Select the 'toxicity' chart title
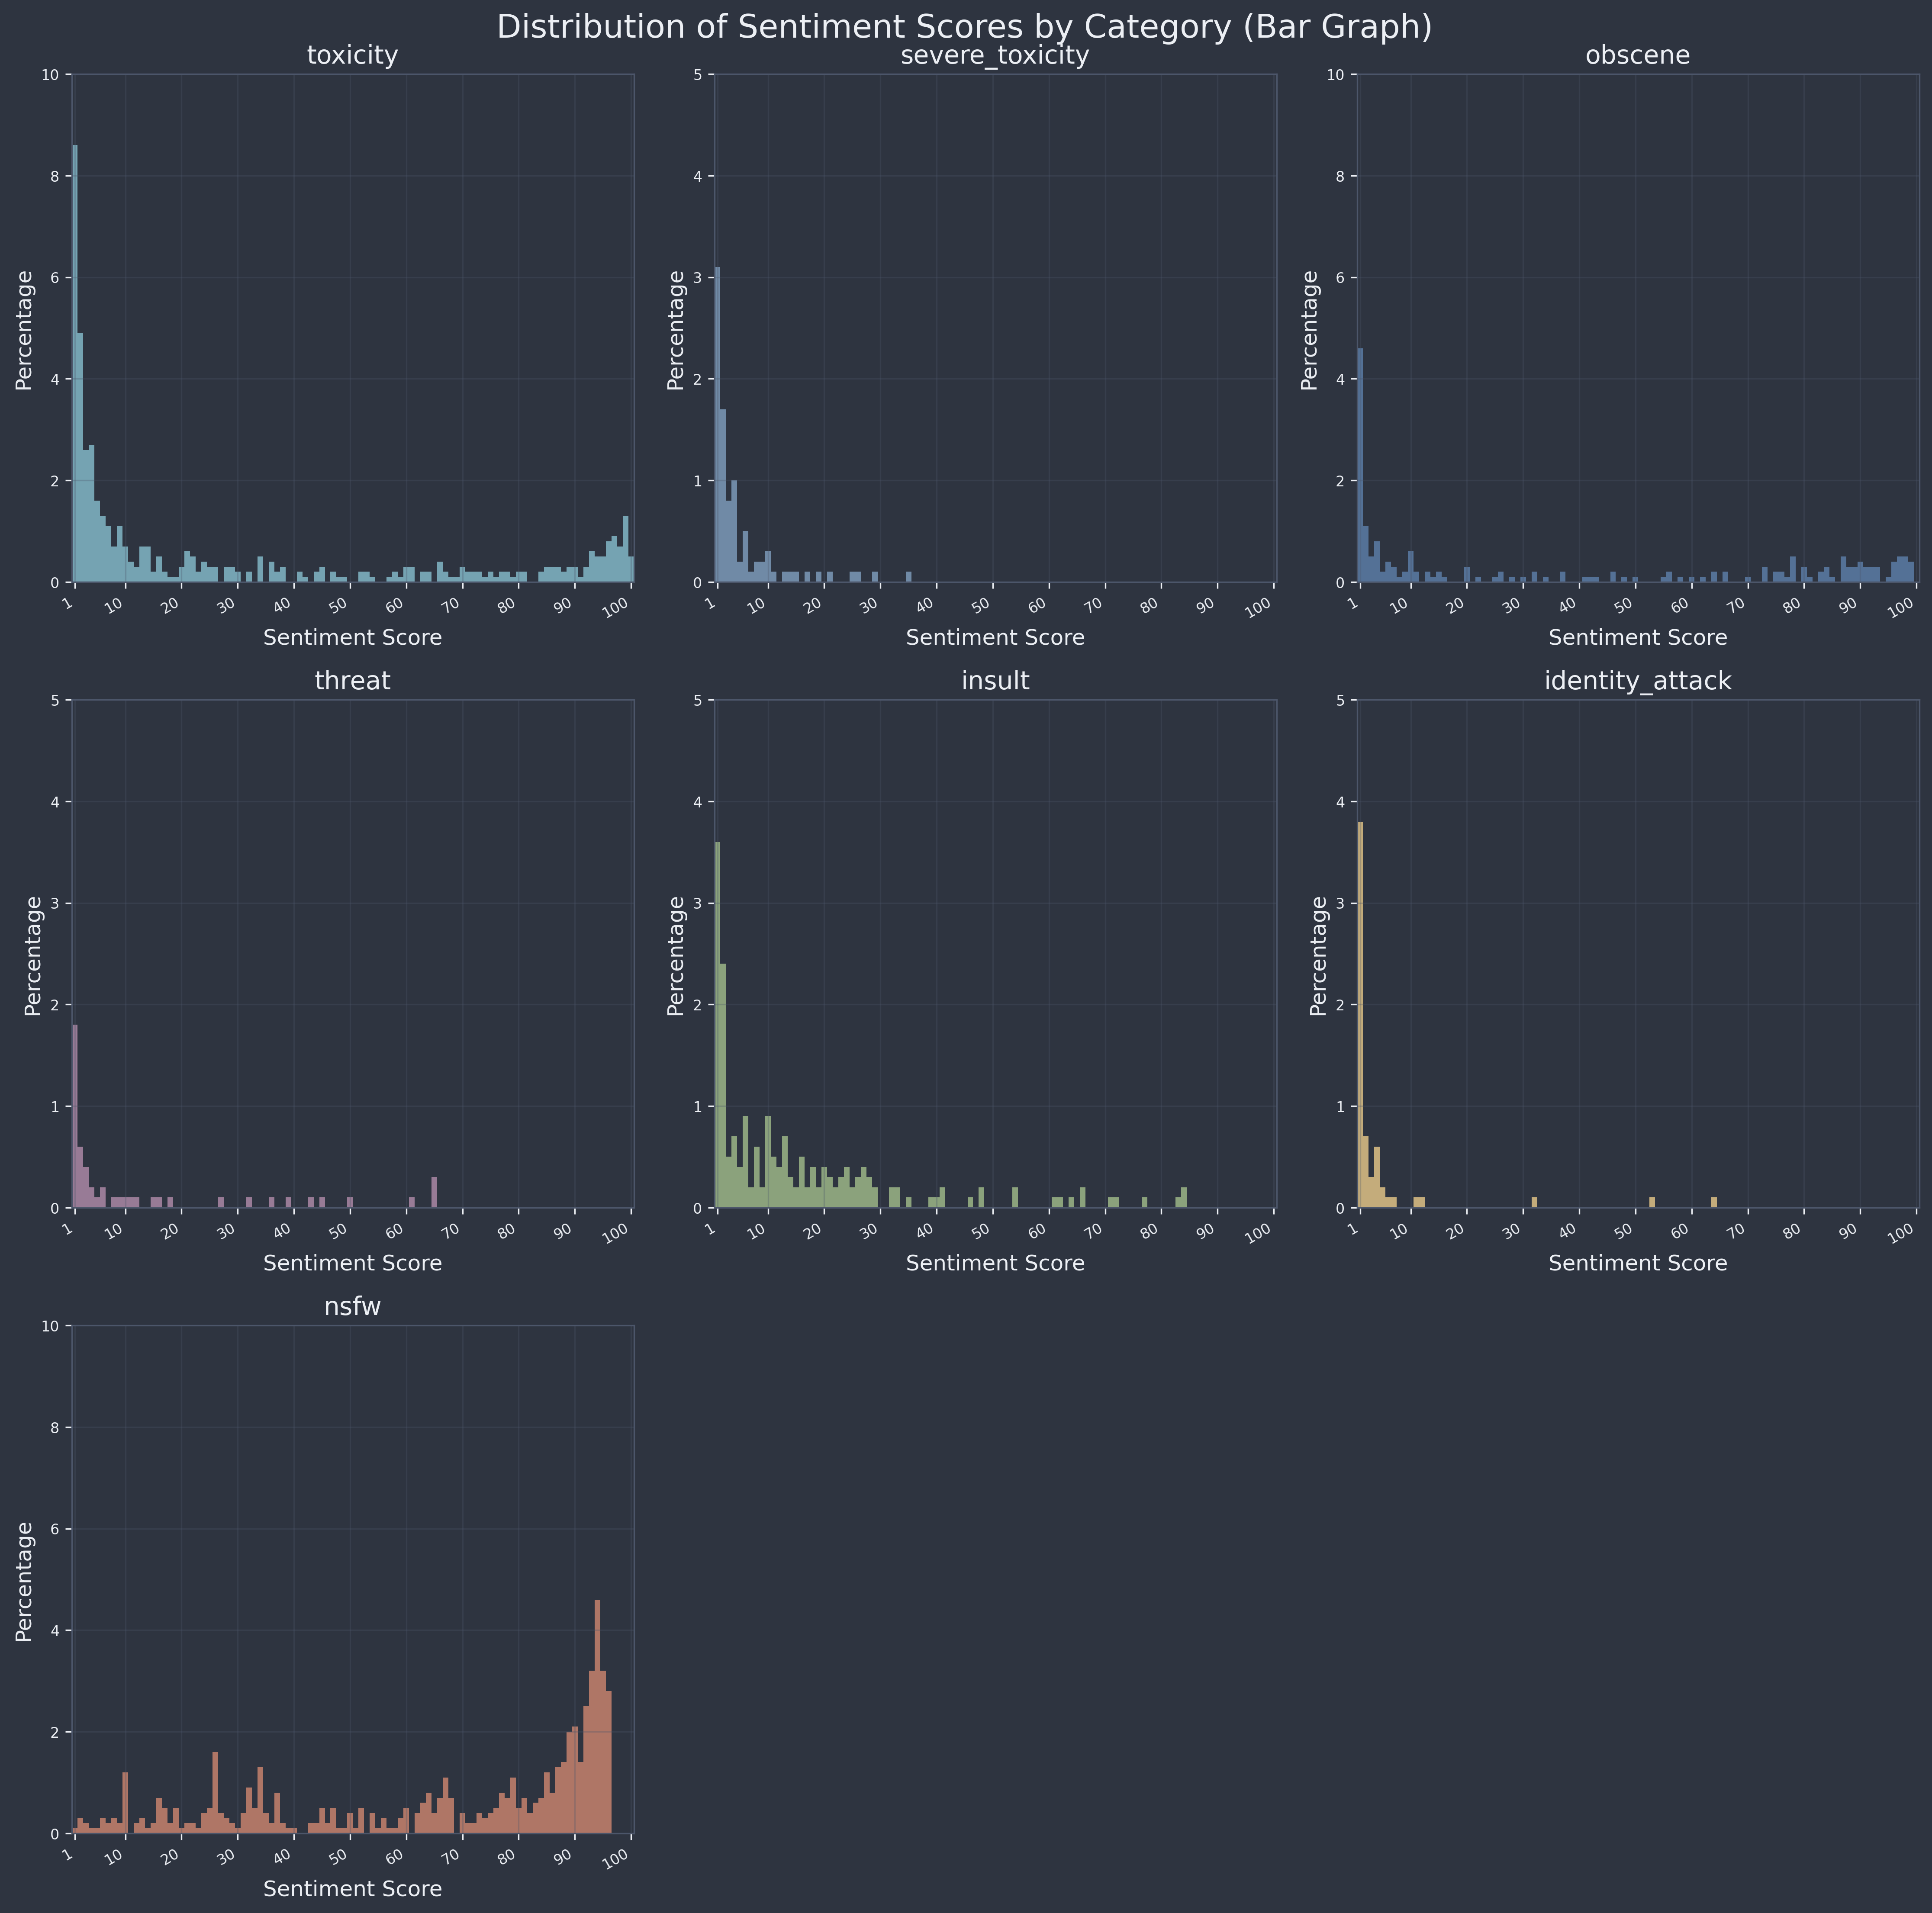Viewport: 1932px width, 1913px height. pyautogui.click(x=352, y=56)
